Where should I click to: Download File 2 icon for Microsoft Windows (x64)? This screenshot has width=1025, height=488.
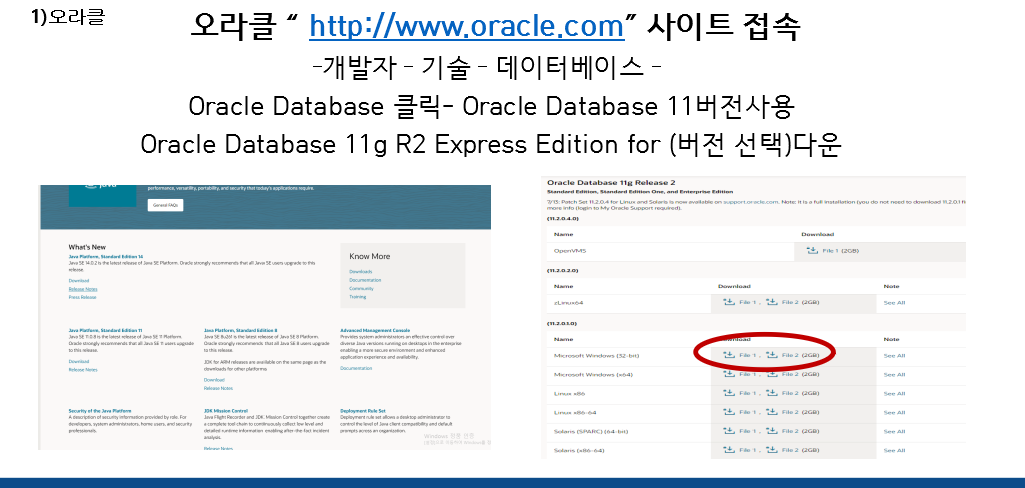[x=772, y=374]
